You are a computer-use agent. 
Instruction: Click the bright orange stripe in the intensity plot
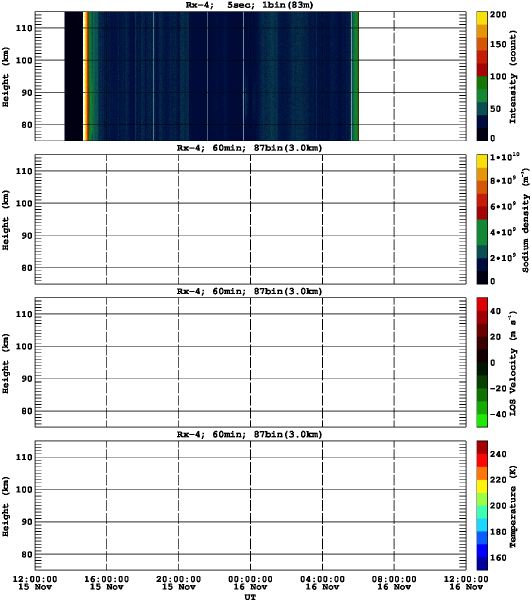click(86, 76)
